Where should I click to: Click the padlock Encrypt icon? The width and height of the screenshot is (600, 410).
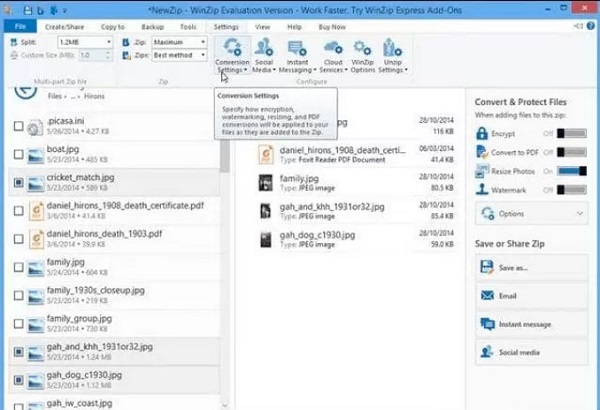(482, 133)
